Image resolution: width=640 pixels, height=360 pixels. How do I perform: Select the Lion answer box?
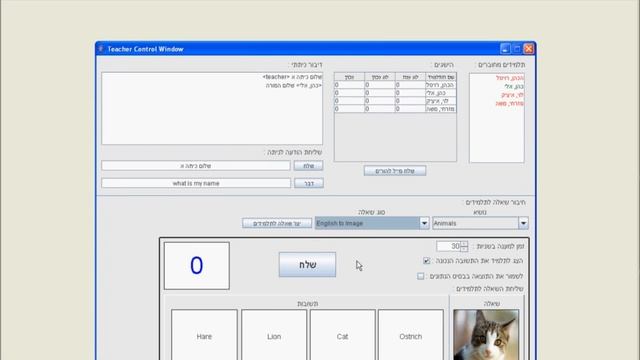274,336
